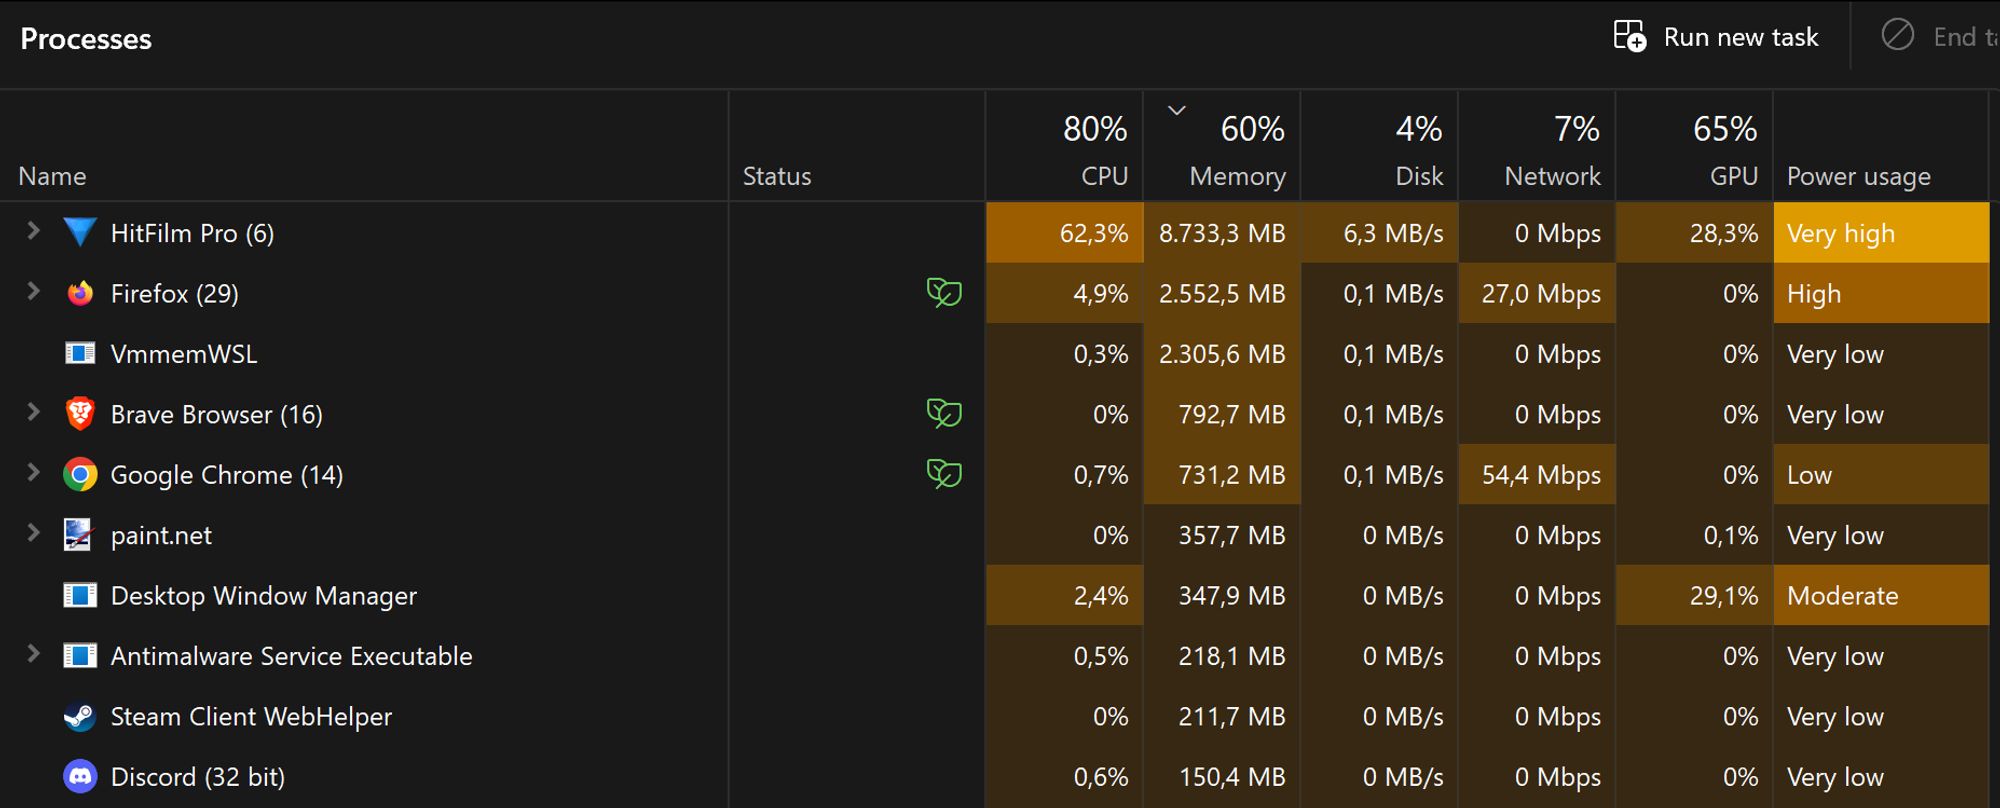2000x808 pixels.
Task: Select the Steam Client WebHelper row name
Action: pos(251,717)
